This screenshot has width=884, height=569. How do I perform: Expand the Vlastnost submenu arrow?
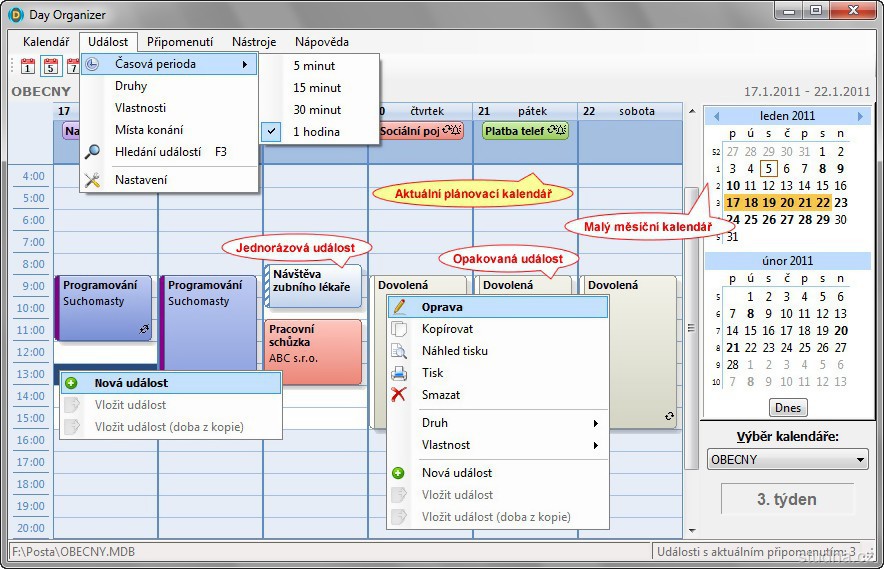coord(596,445)
